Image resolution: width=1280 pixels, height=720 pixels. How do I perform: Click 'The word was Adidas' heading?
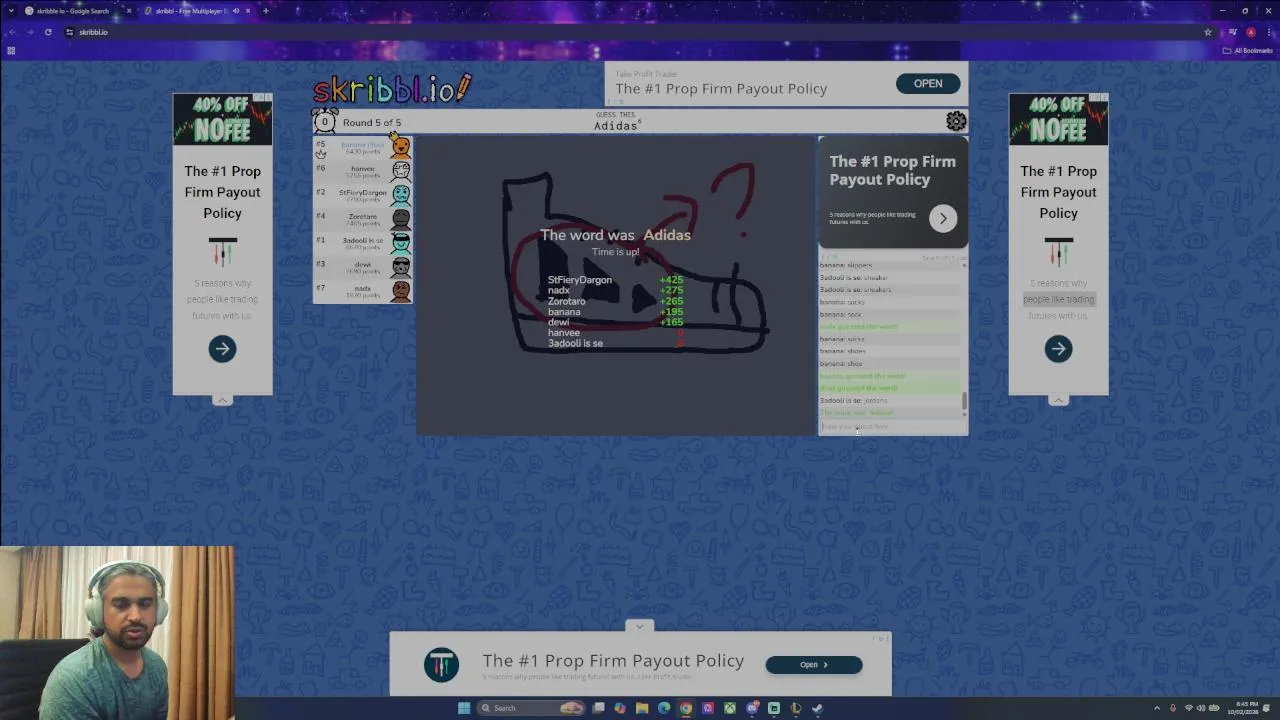click(x=615, y=235)
